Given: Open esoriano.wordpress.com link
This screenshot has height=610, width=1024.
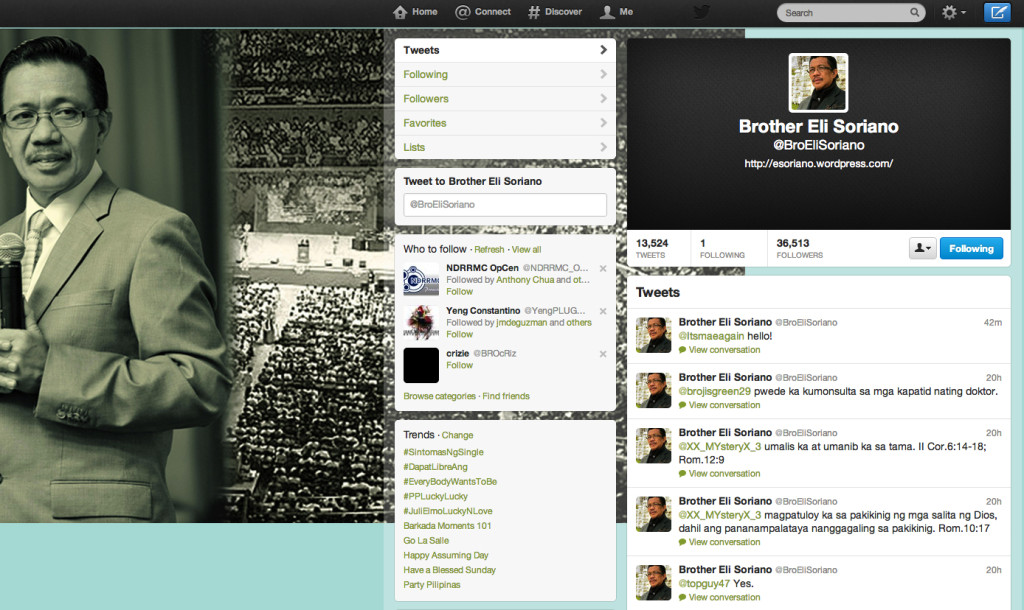Looking at the screenshot, I should [818, 163].
